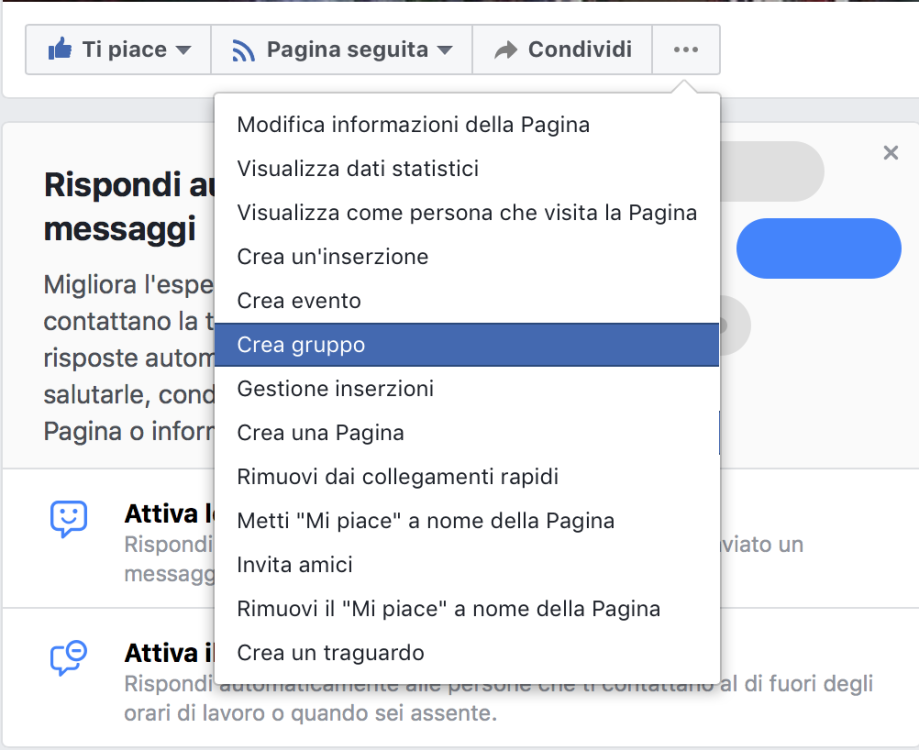Click the smiley chat bubble icon
This screenshot has width=919, height=750.
click(x=68, y=515)
